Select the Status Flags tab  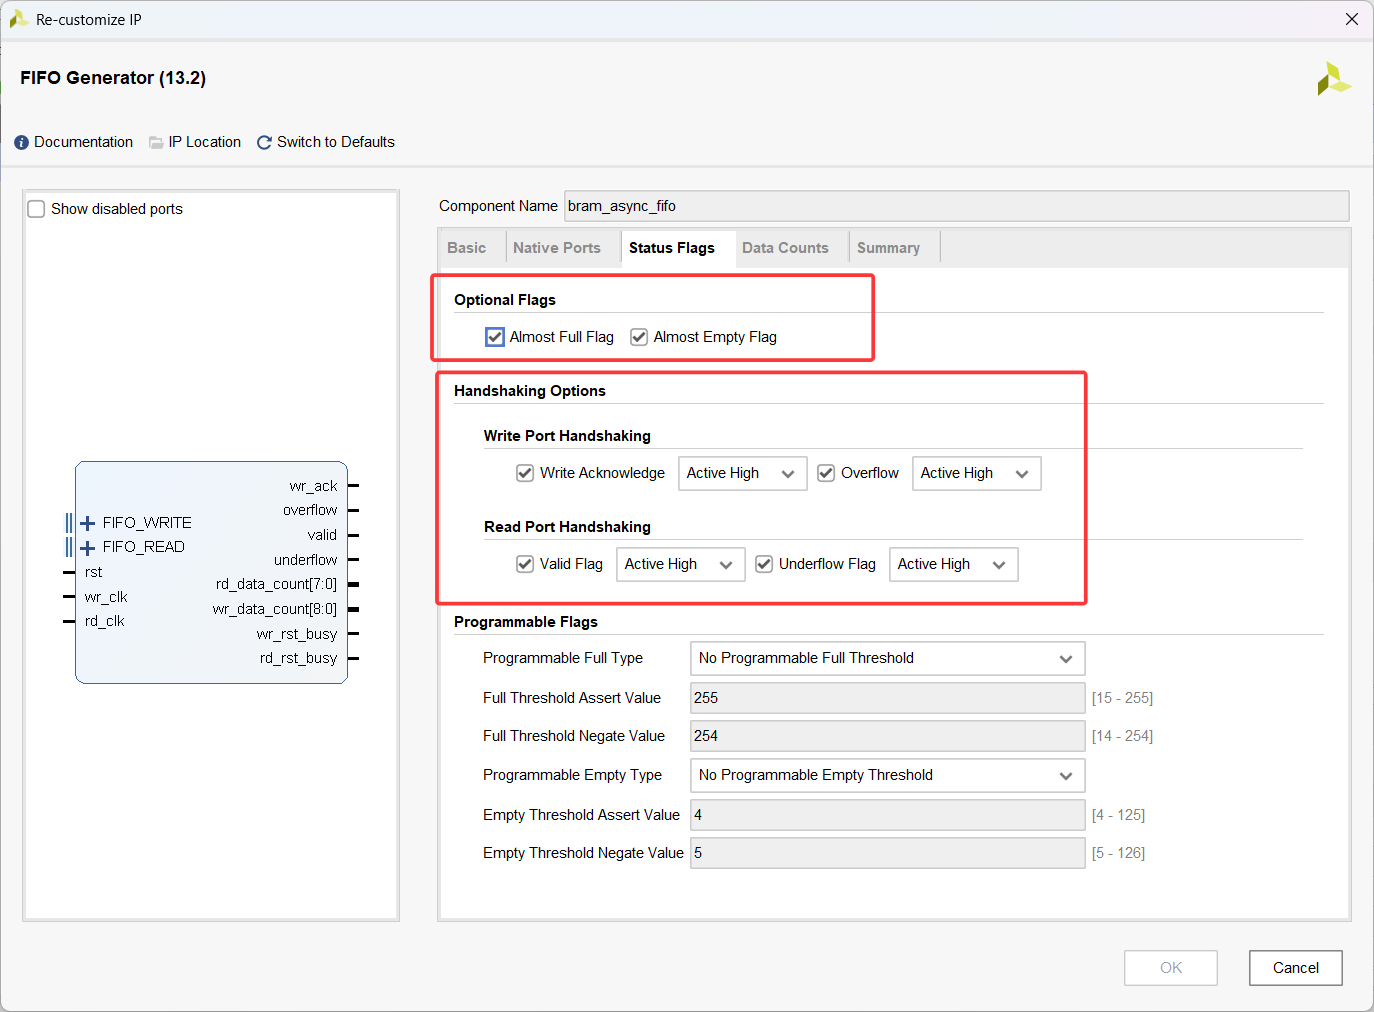click(x=672, y=248)
